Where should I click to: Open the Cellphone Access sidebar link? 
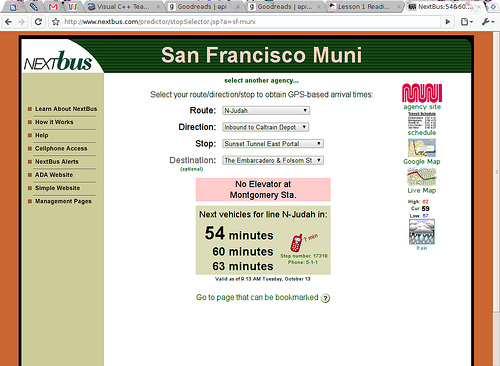61,148
